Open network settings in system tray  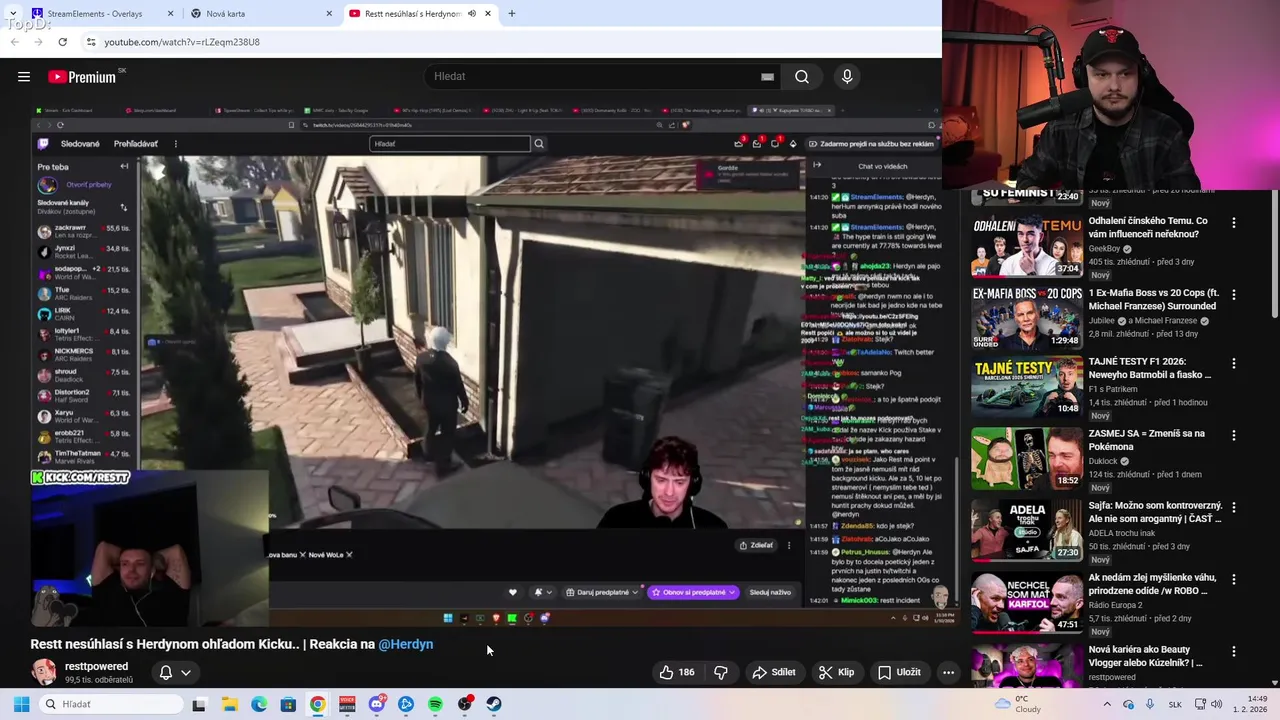(x=1200, y=704)
